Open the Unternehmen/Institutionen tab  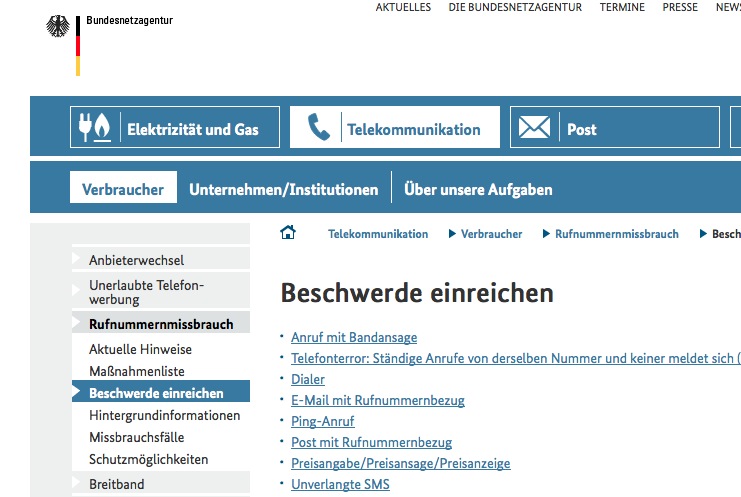point(284,189)
